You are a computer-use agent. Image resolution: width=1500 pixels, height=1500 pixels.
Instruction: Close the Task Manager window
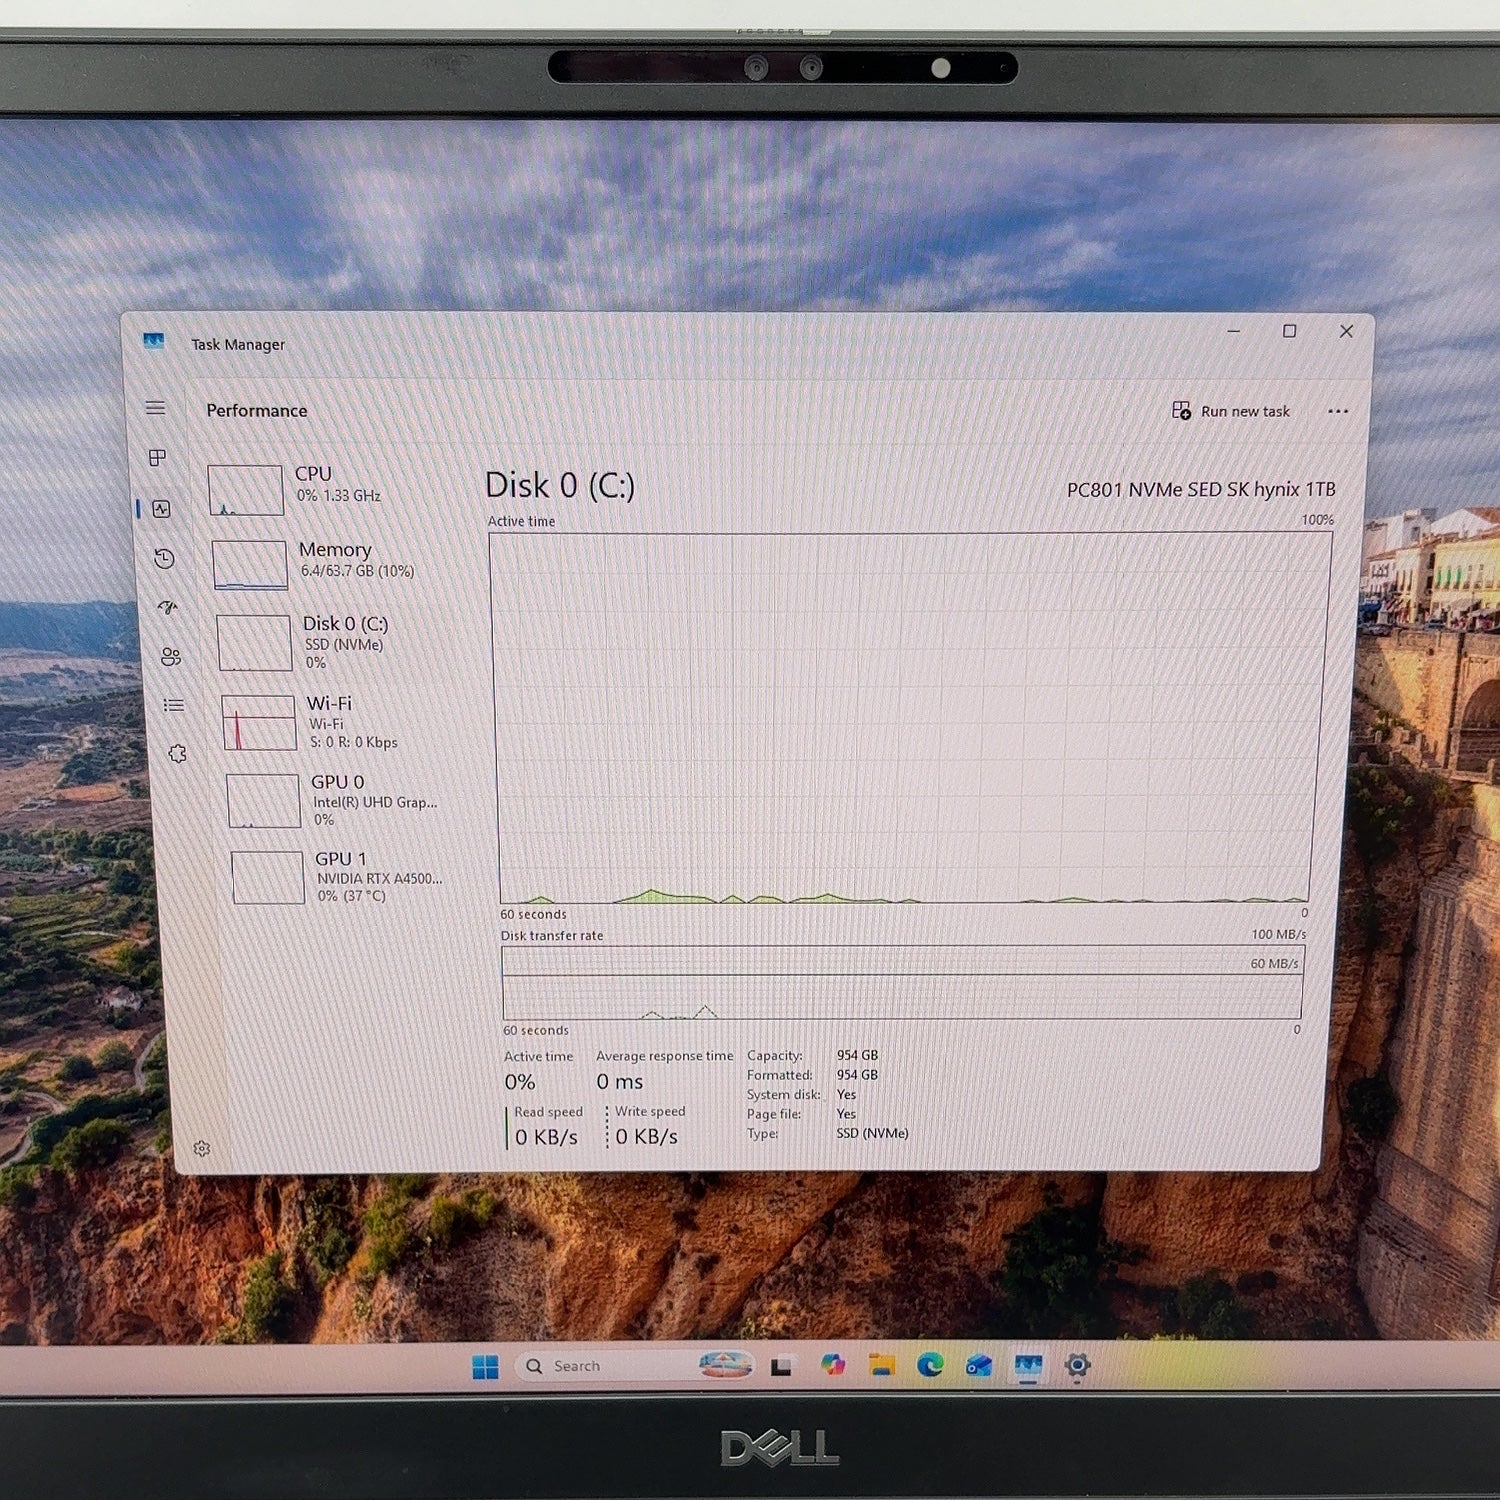coord(1347,331)
